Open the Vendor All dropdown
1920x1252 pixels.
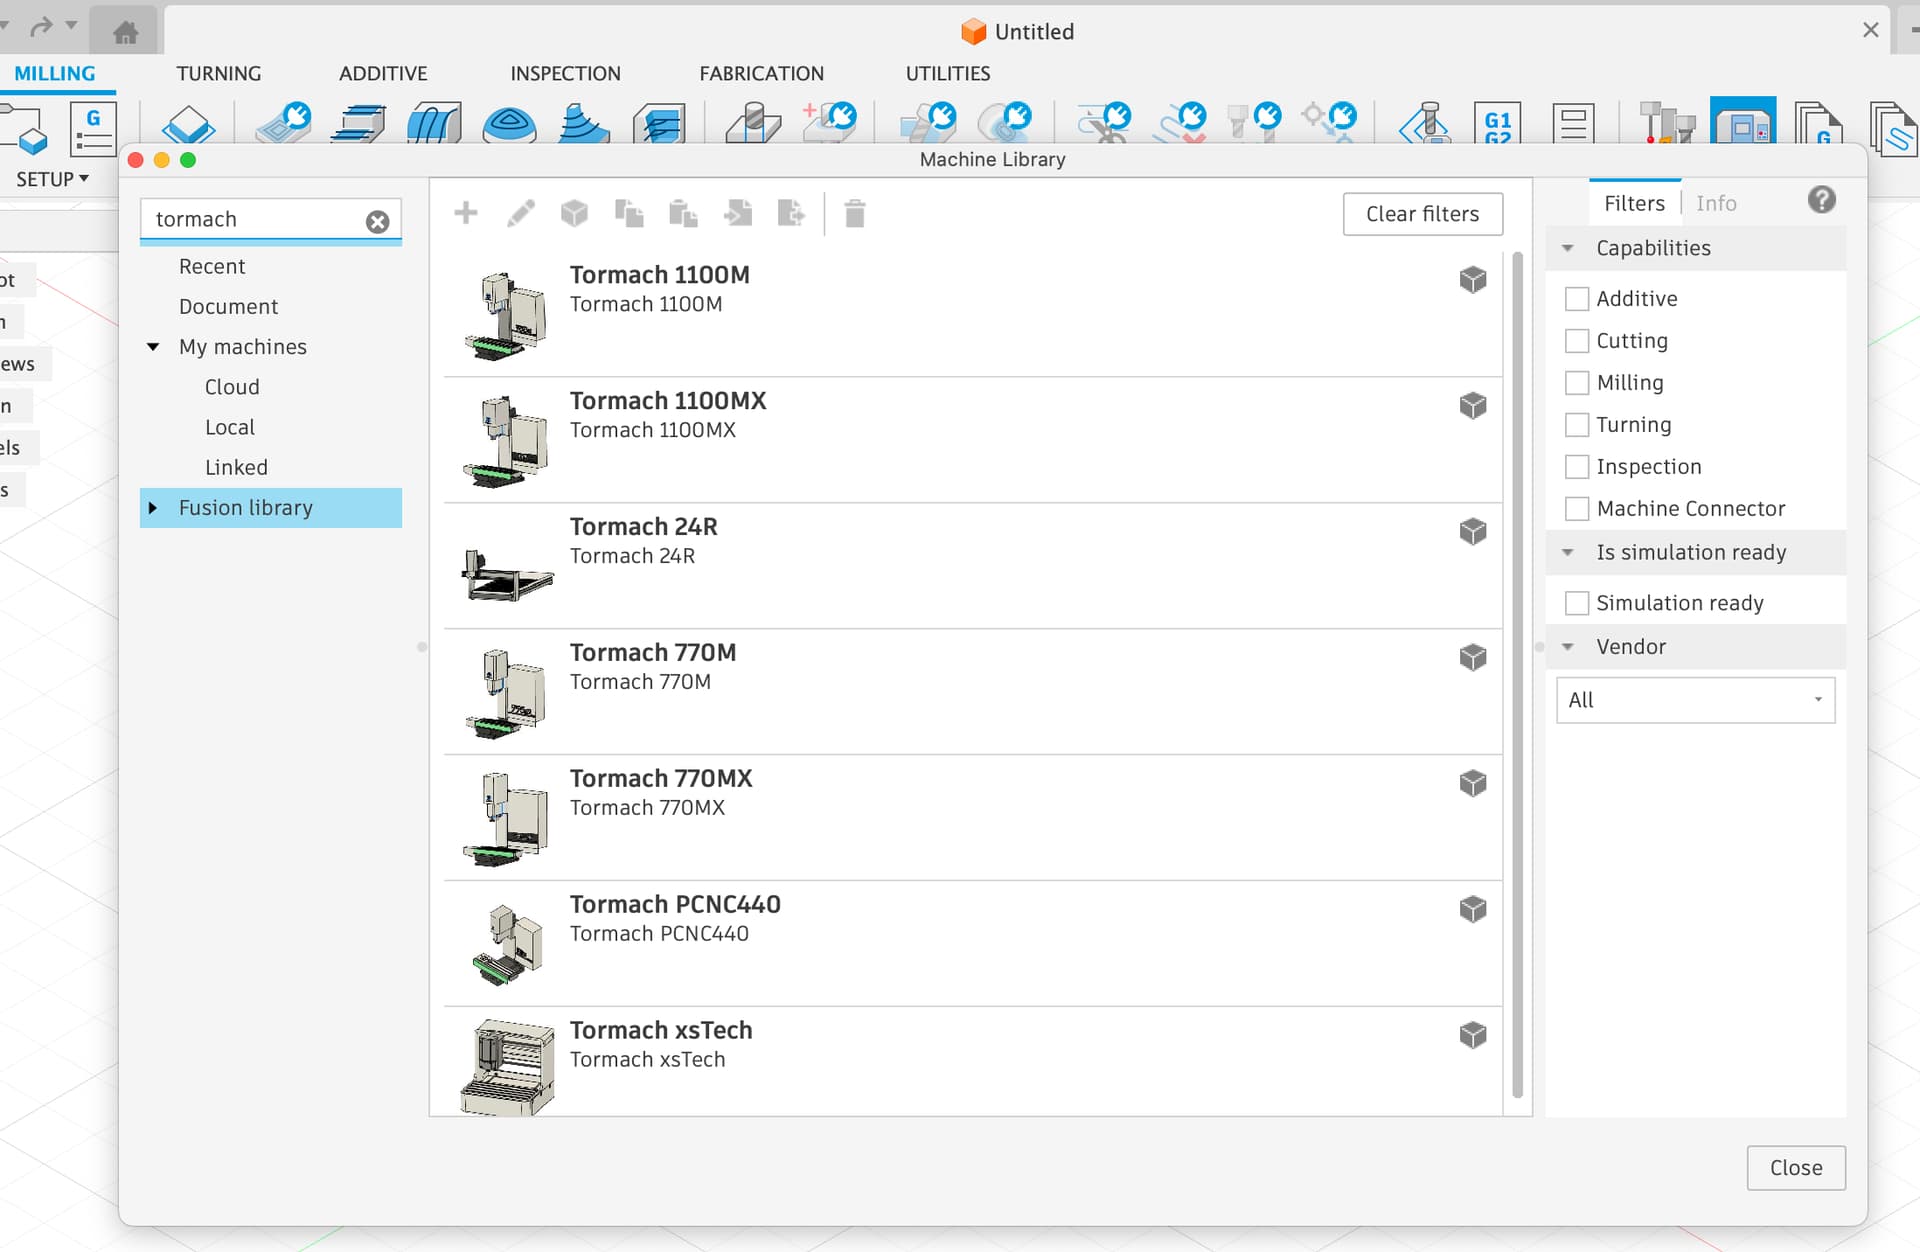(1695, 700)
